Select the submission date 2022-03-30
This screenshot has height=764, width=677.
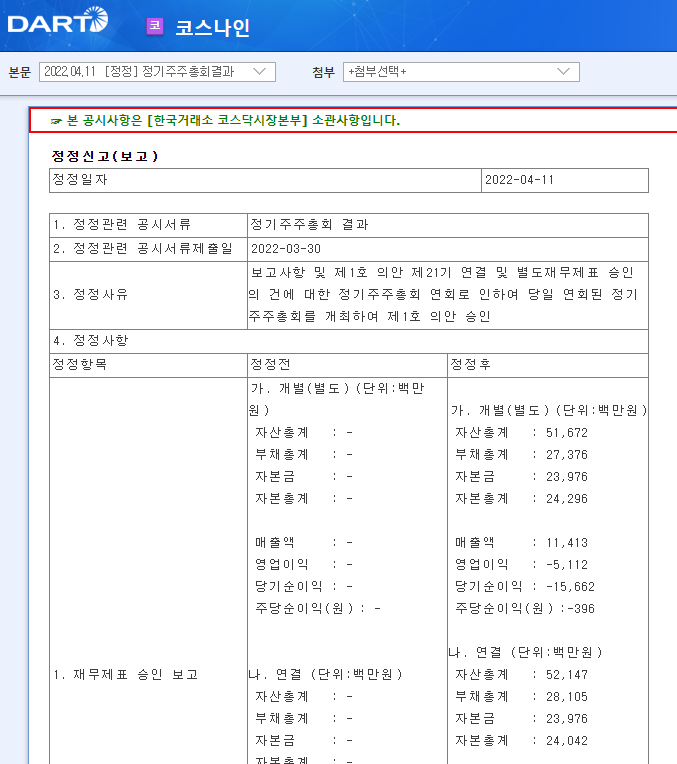[286, 248]
